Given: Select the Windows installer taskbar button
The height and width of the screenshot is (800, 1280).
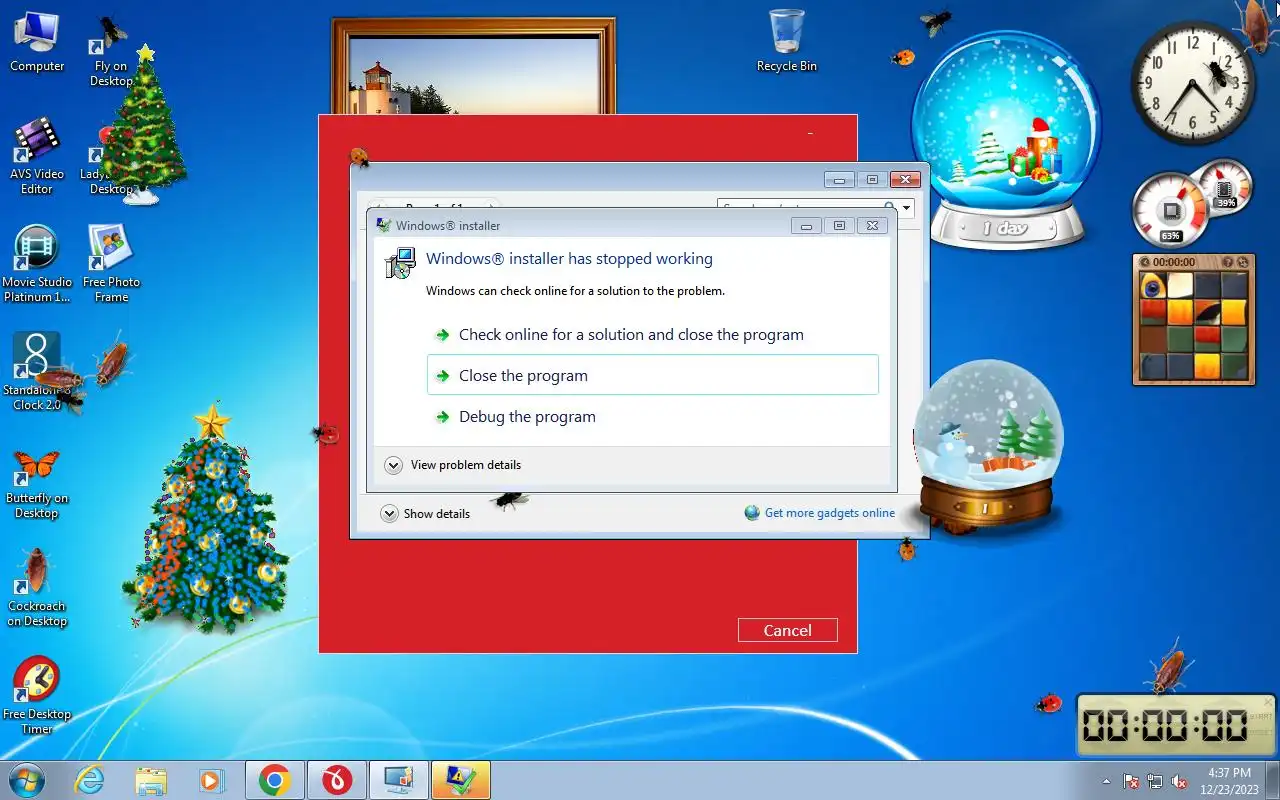Looking at the screenshot, I should [461, 780].
